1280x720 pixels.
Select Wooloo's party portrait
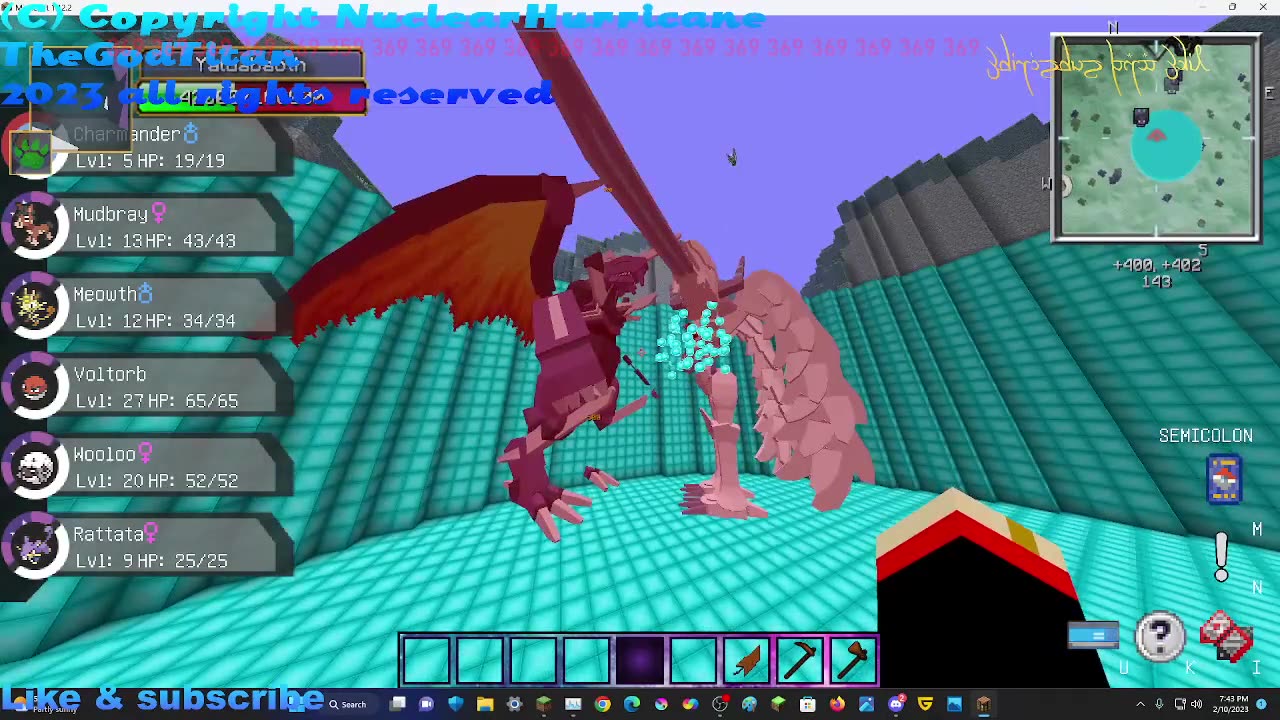click(34, 467)
